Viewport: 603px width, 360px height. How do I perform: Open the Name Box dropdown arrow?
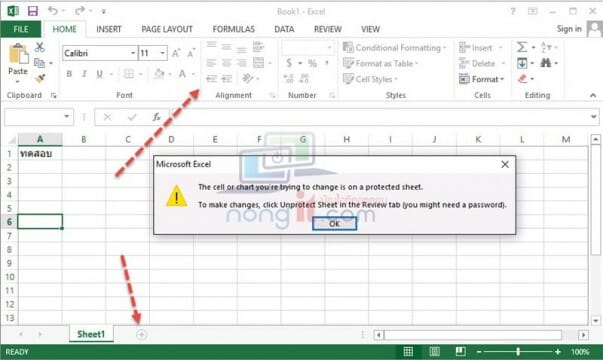[67, 116]
